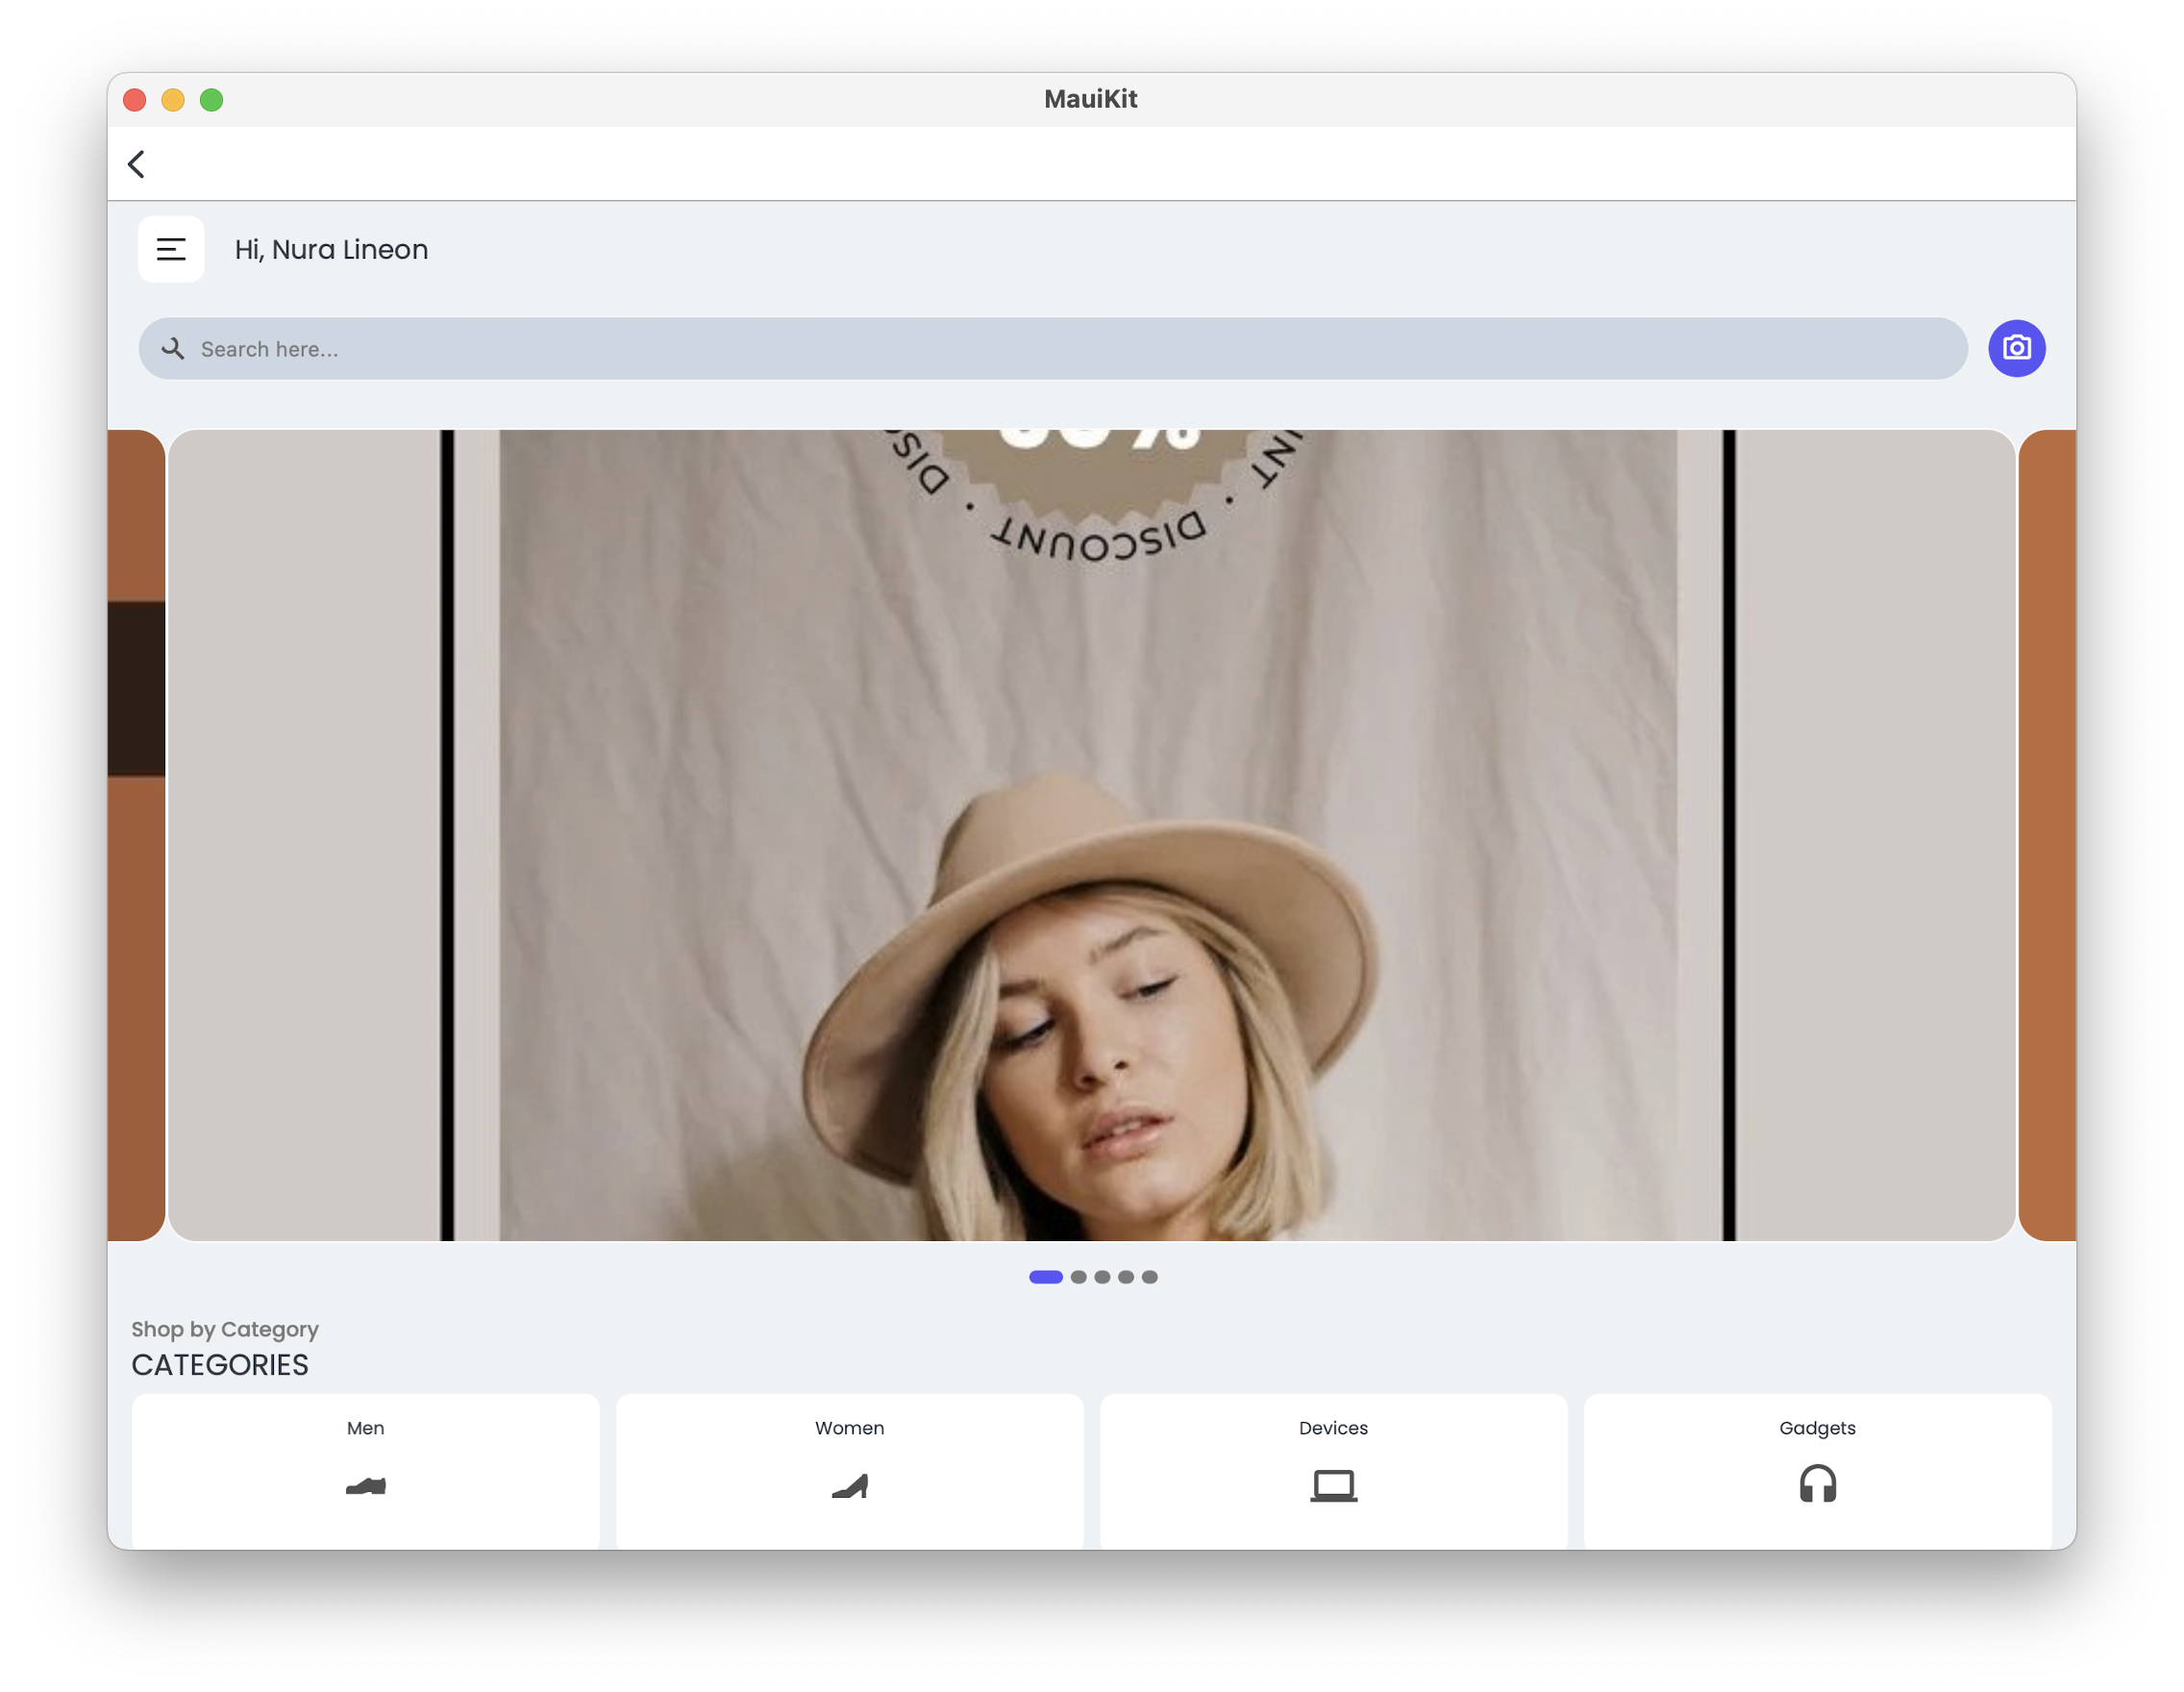The width and height of the screenshot is (2184, 1692).
Task: Select the last carousel indicator dot
Action: [1150, 1277]
